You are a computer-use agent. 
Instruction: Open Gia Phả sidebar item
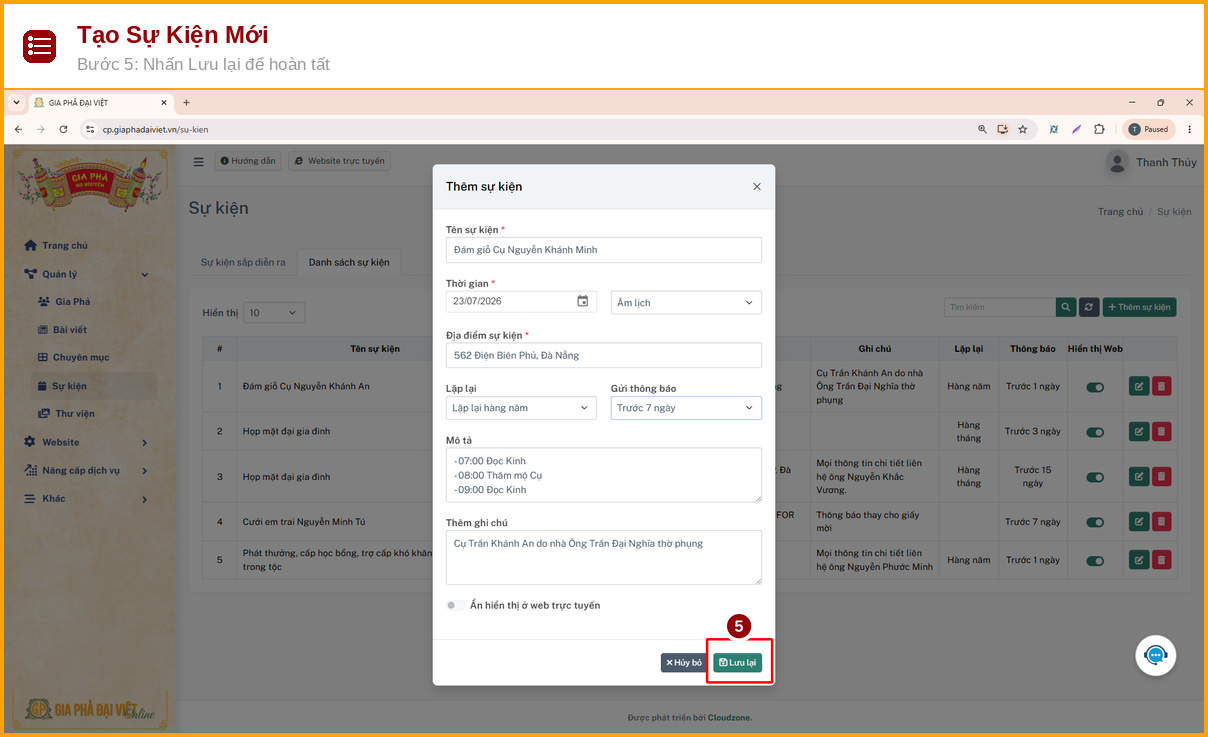[x=72, y=301]
